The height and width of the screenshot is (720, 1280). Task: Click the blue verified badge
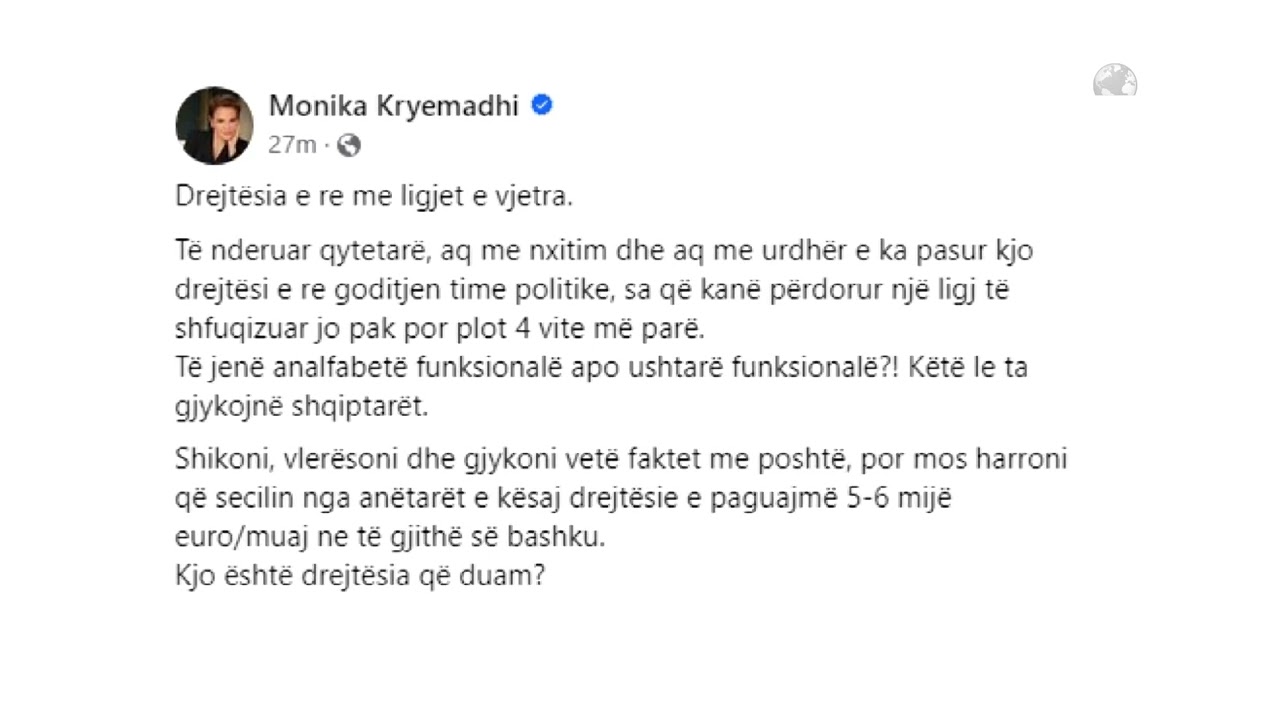click(542, 105)
